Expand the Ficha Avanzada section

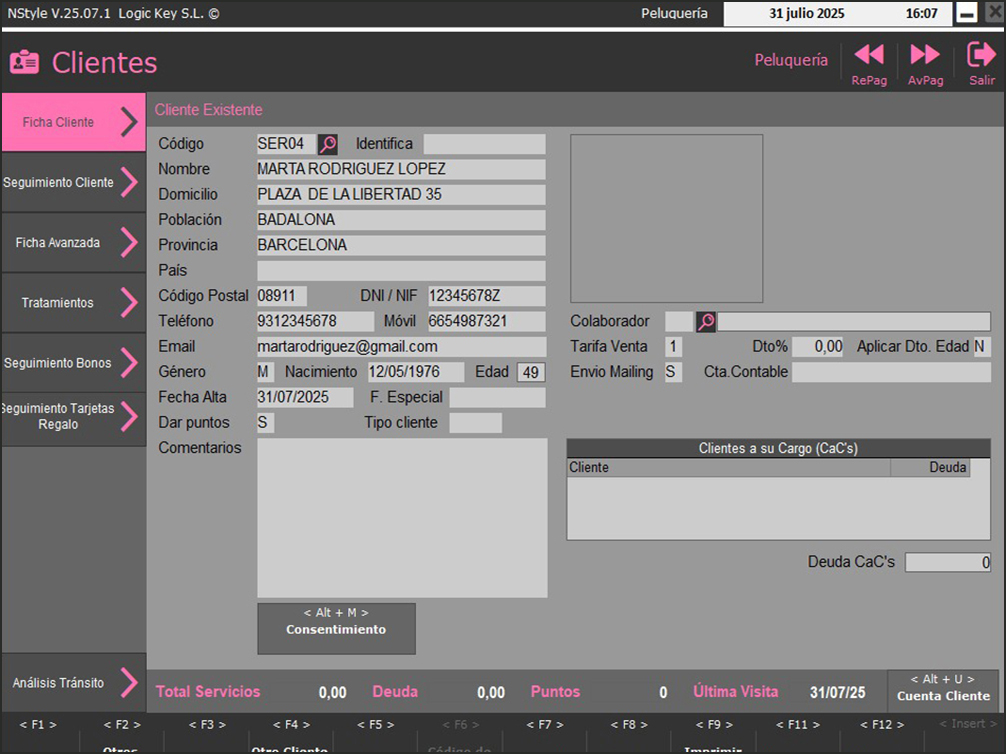[129, 243]
